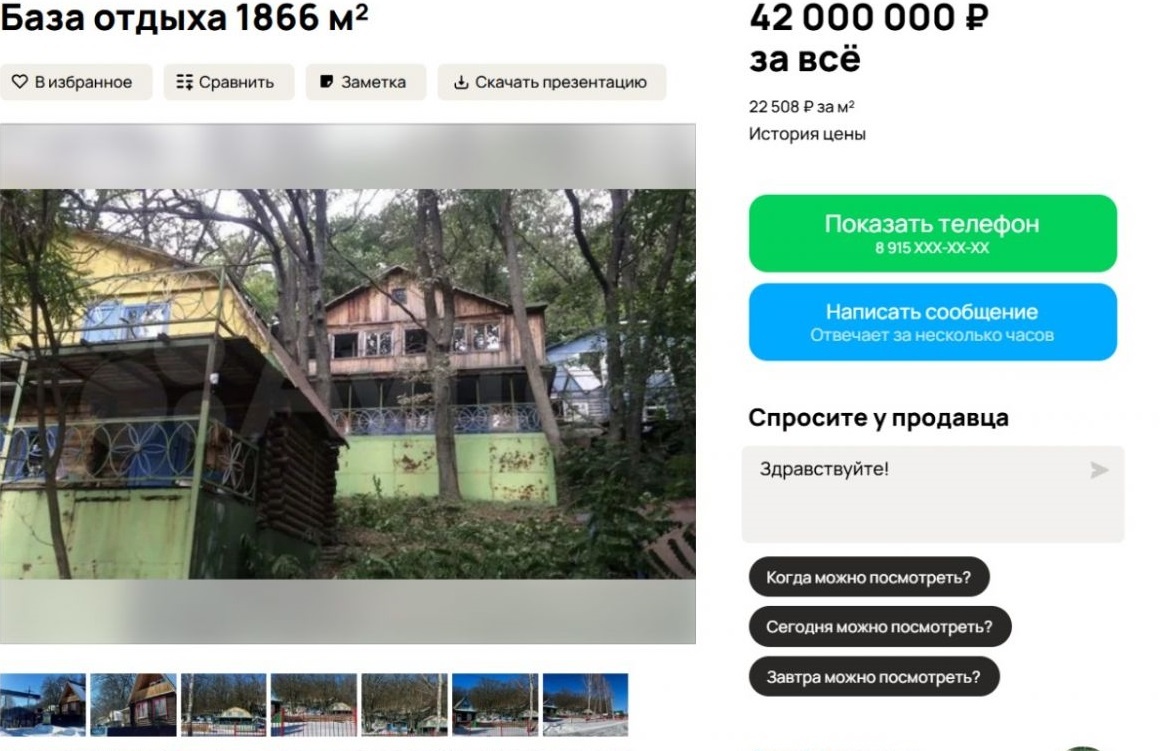Click the heart icon to add to favorites
This screenshot has height=751, width=1162.
(x=20, y=82)
